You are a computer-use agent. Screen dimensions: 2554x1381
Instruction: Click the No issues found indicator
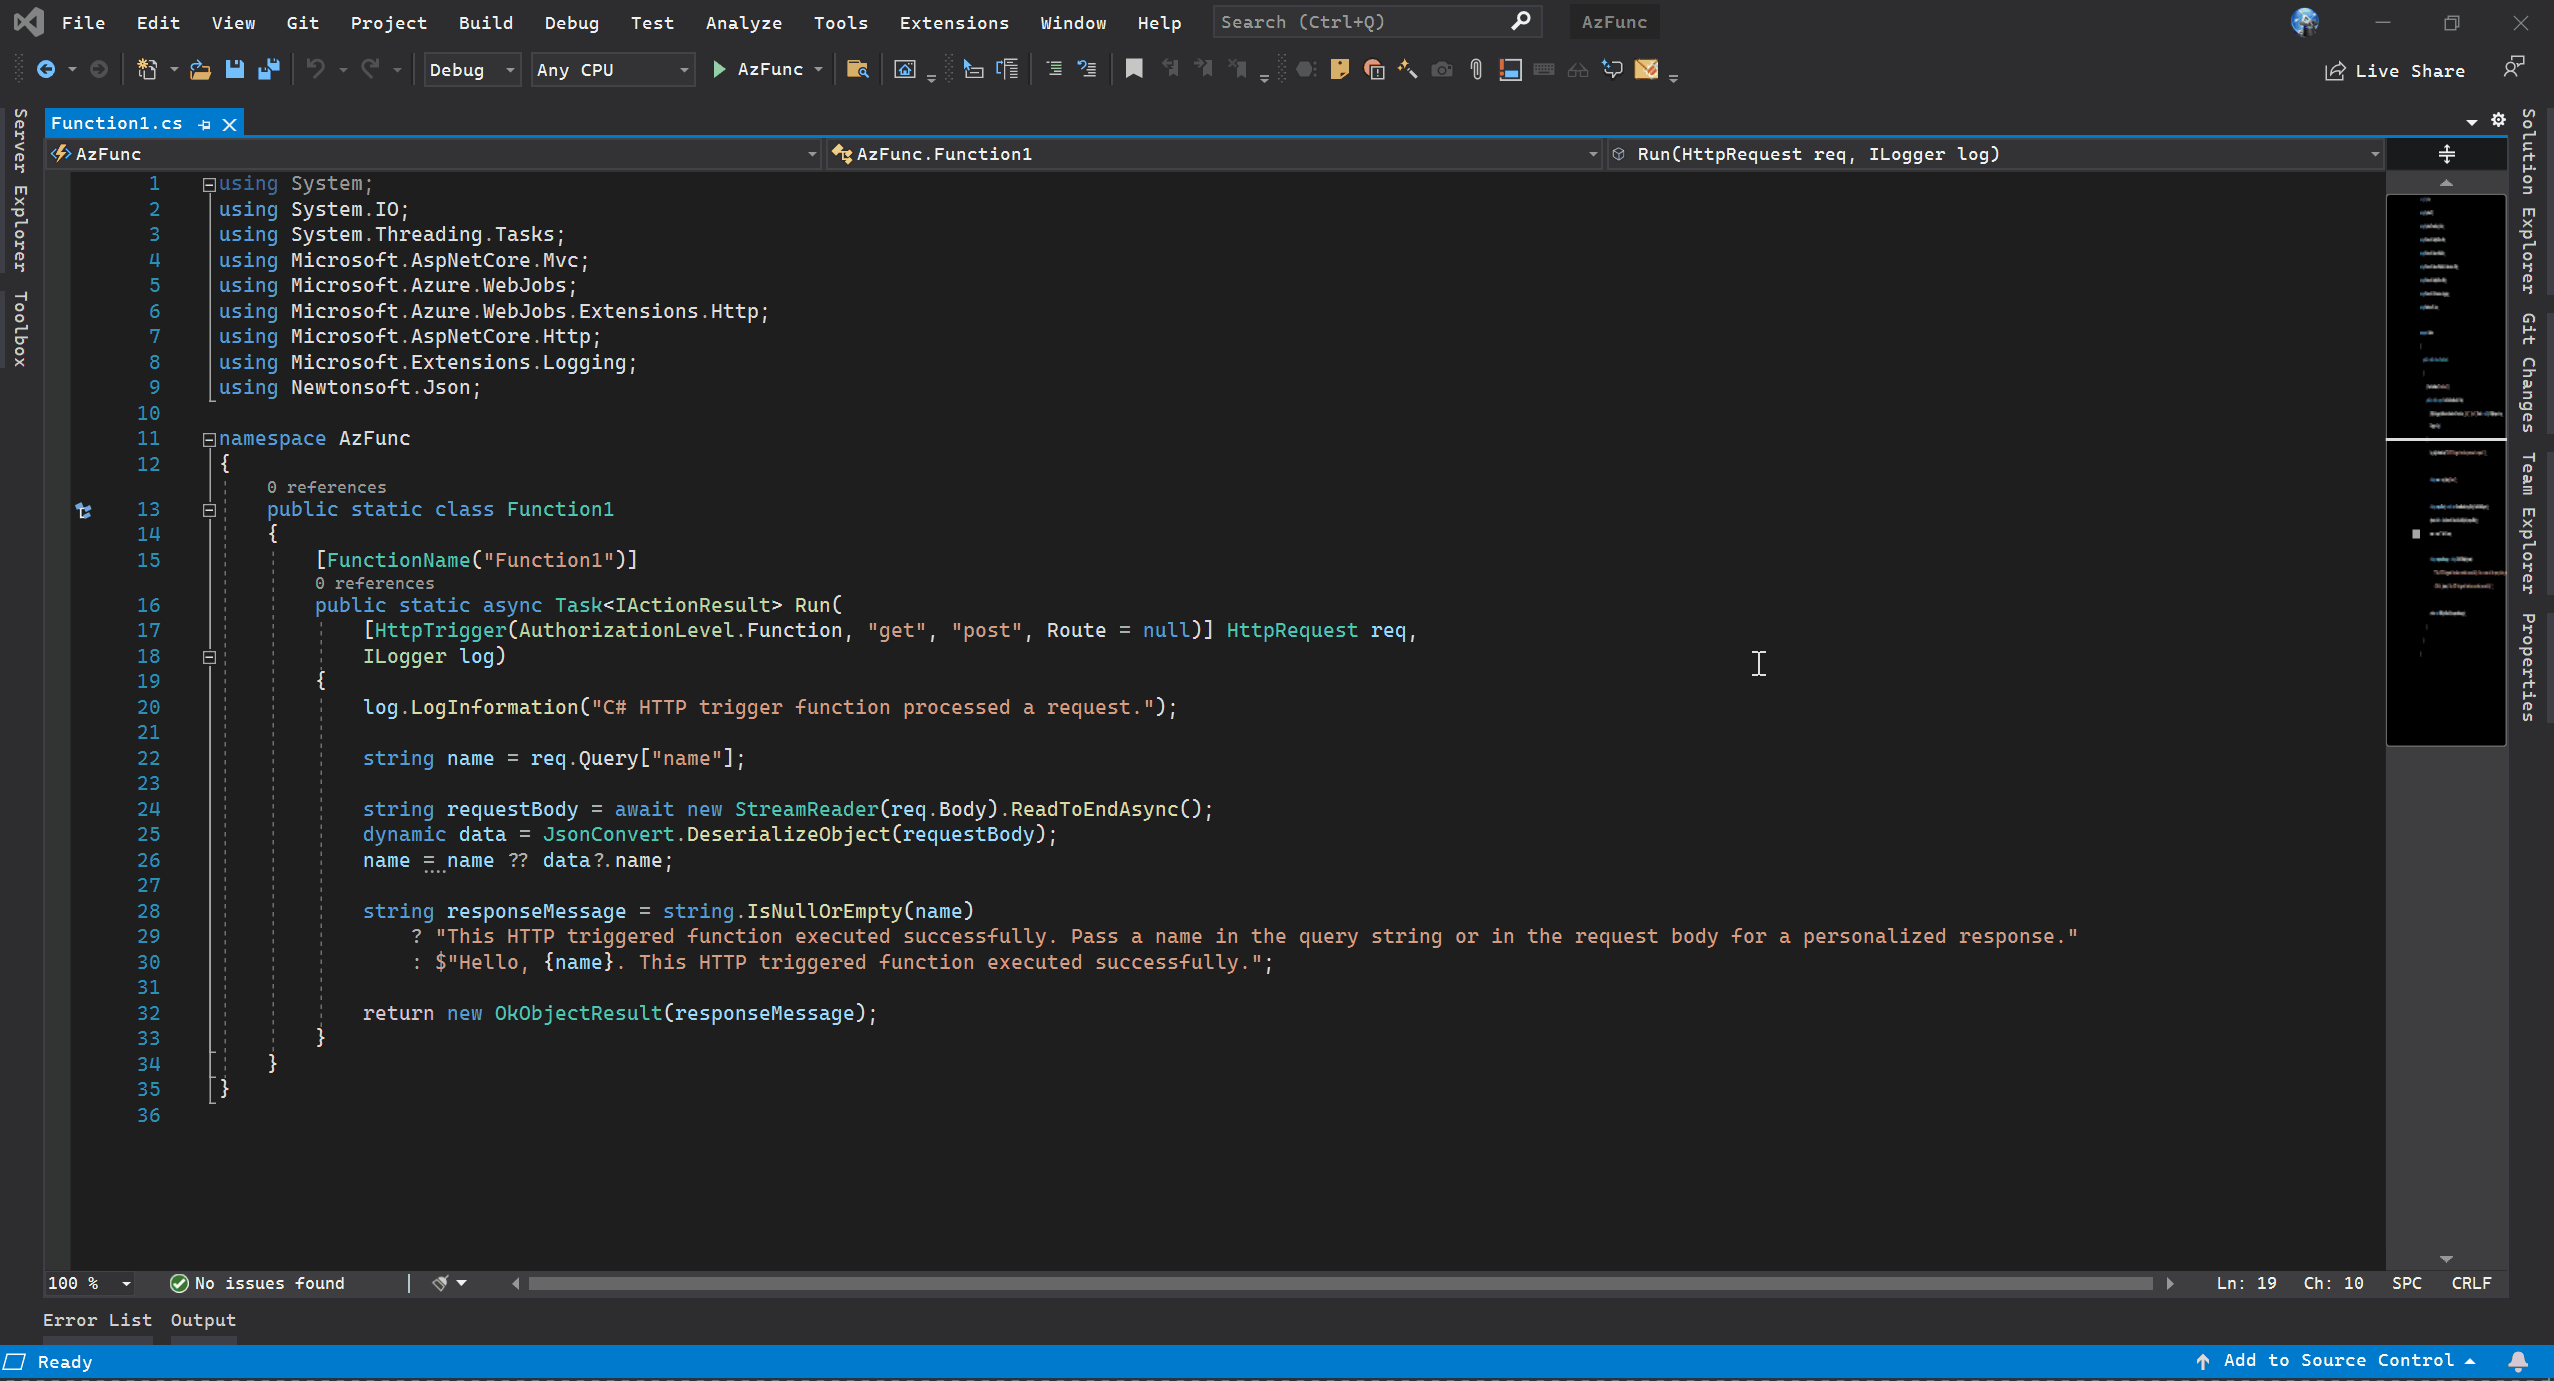pyautogui.click(x=258, y=1283)
